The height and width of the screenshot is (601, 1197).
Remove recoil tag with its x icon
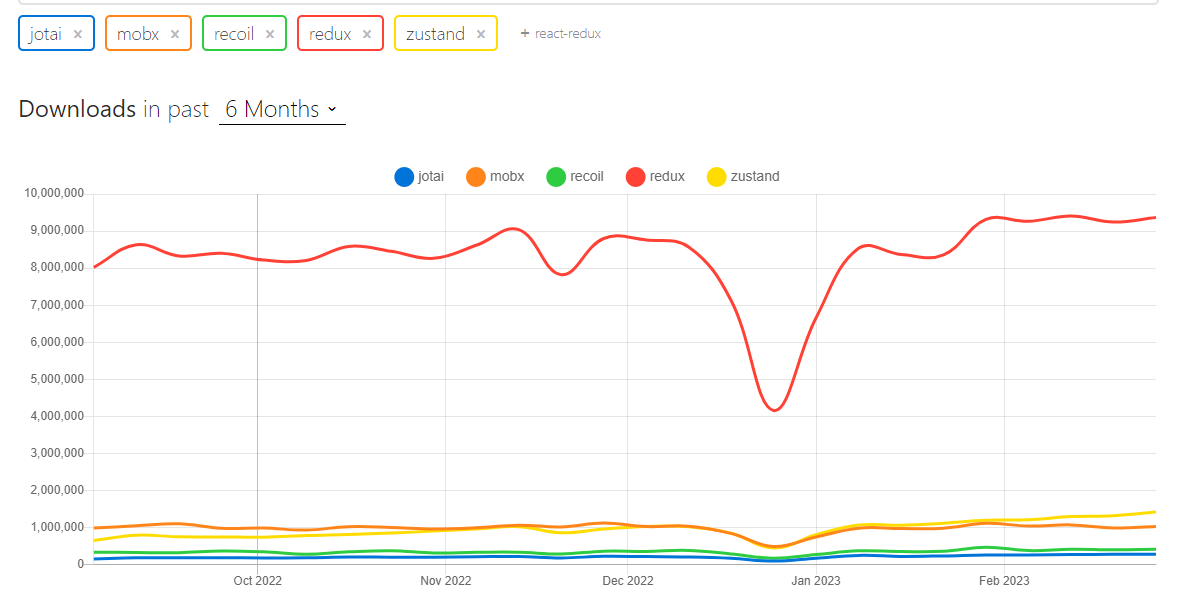269,34
